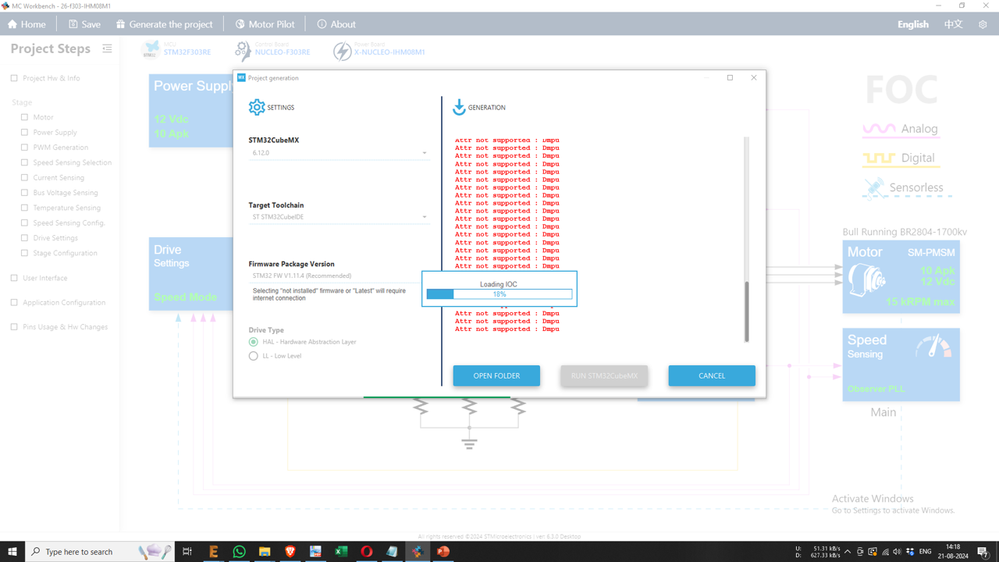Click the Power Supply block in diagram
This screenshot has width=999, height=562.
tap(191, 111)
